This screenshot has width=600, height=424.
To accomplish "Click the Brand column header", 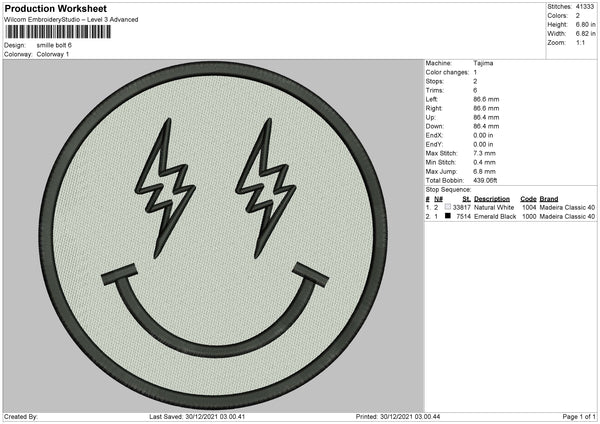I will point(549,199).
